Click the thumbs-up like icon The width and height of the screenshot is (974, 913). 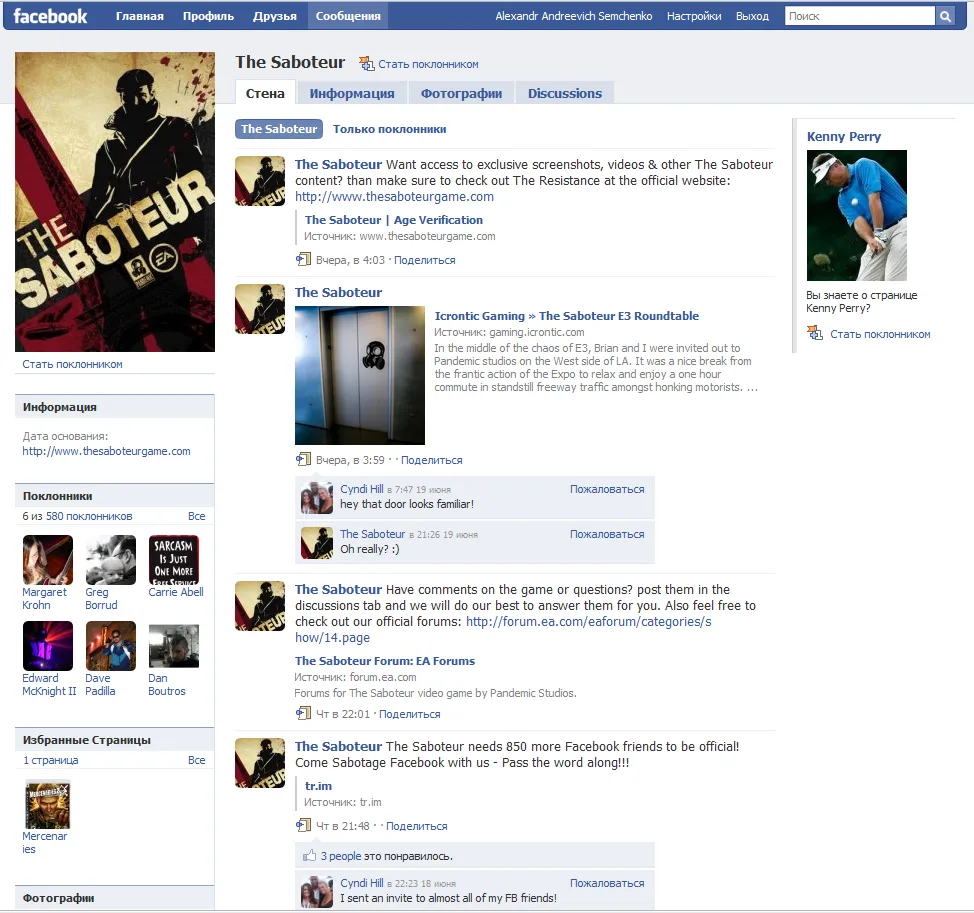coord(309,856)
